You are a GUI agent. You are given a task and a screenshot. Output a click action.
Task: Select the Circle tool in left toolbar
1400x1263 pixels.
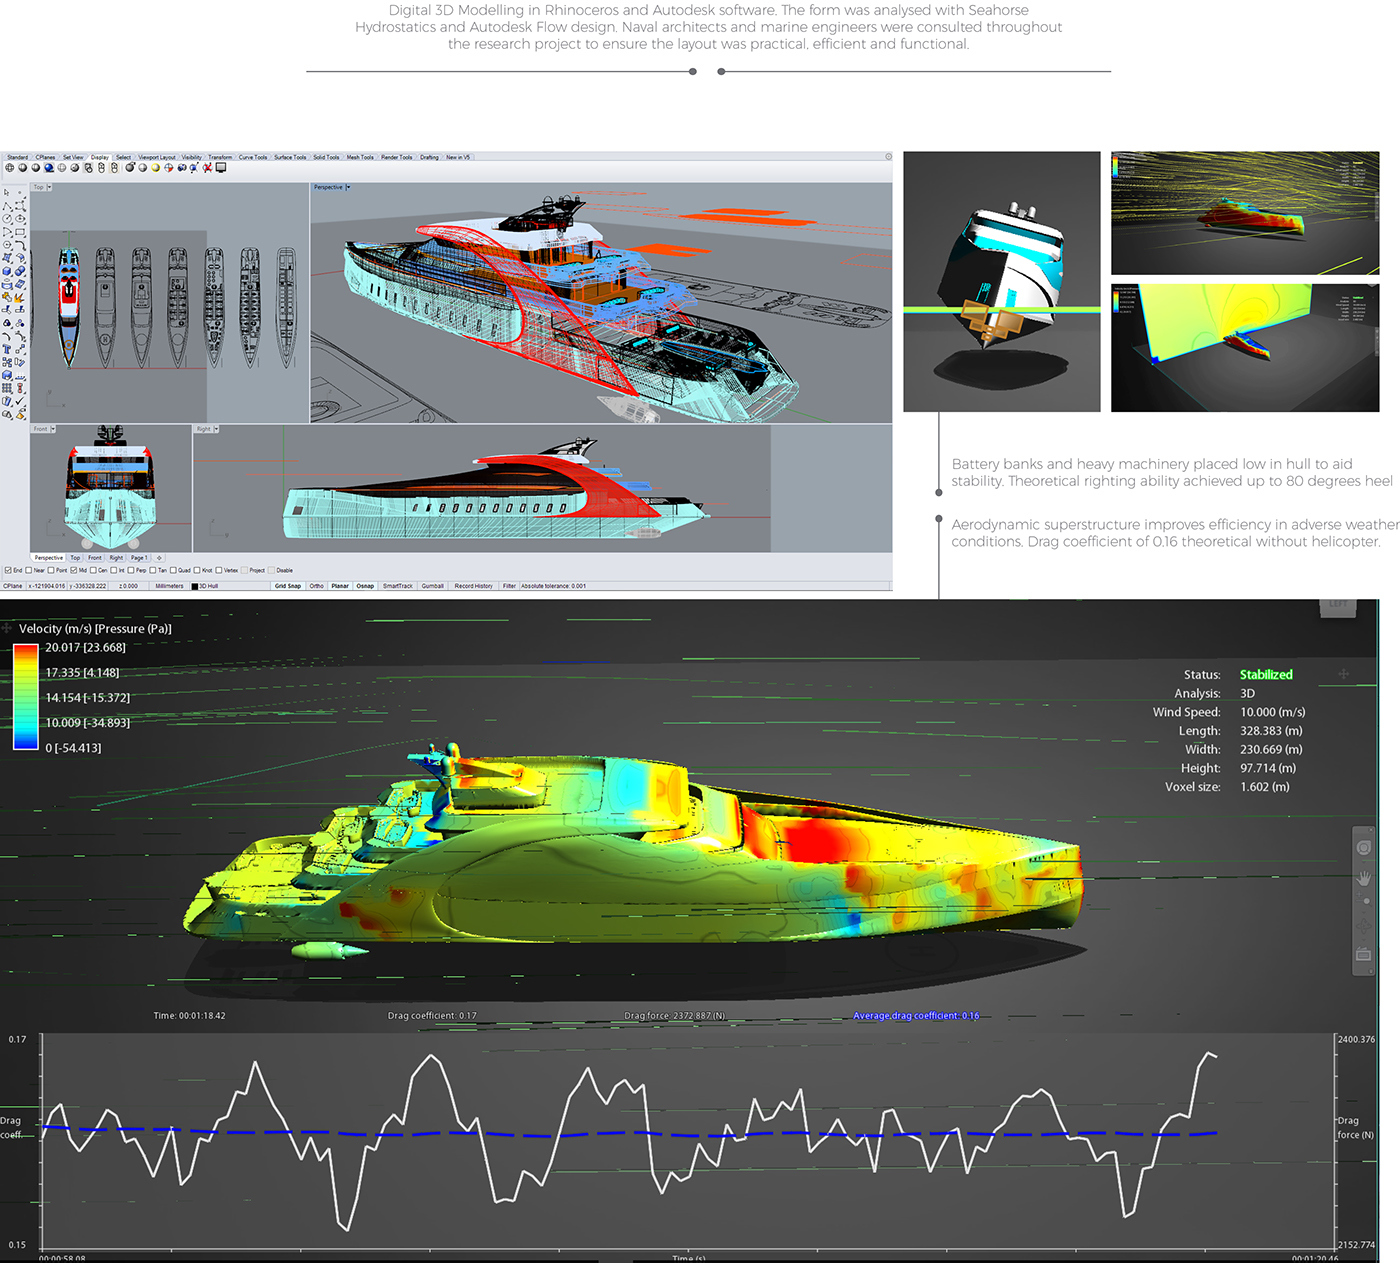7,219
